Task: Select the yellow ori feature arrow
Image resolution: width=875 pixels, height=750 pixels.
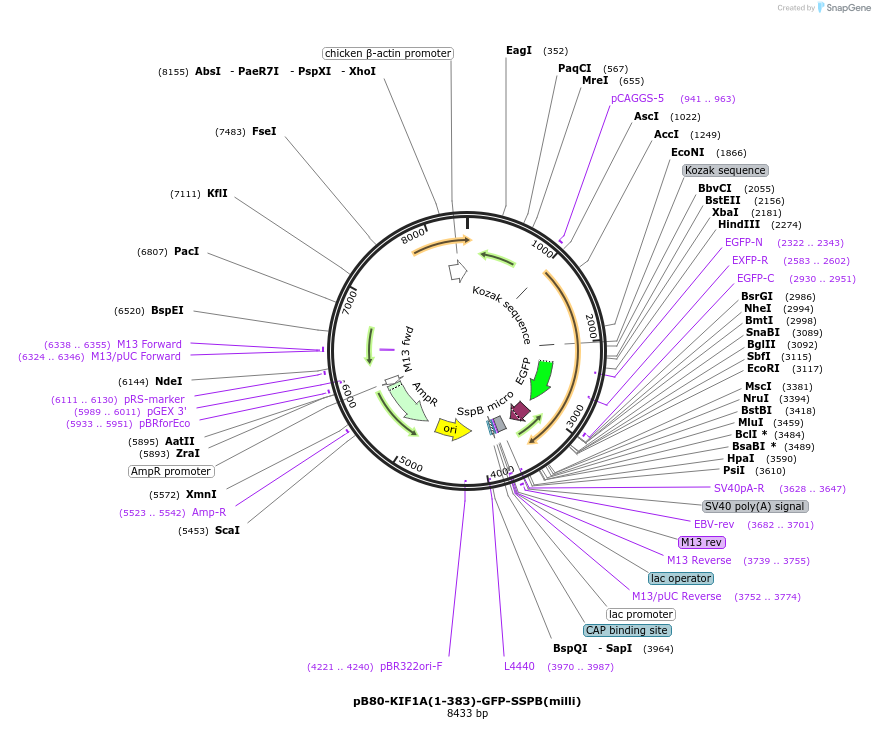Action: pos(453,429)
